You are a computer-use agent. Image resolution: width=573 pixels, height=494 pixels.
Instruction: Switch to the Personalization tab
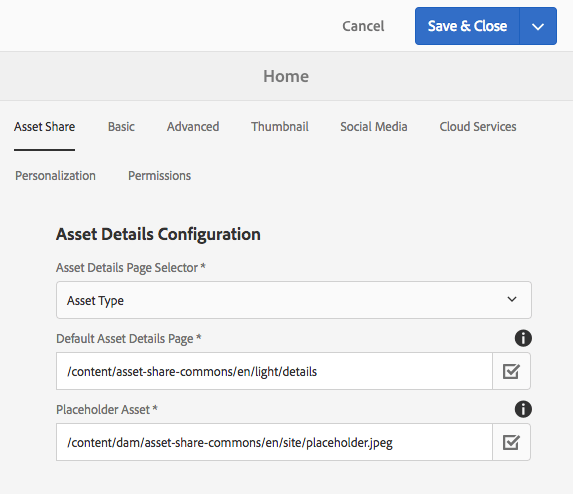[55, 176]
